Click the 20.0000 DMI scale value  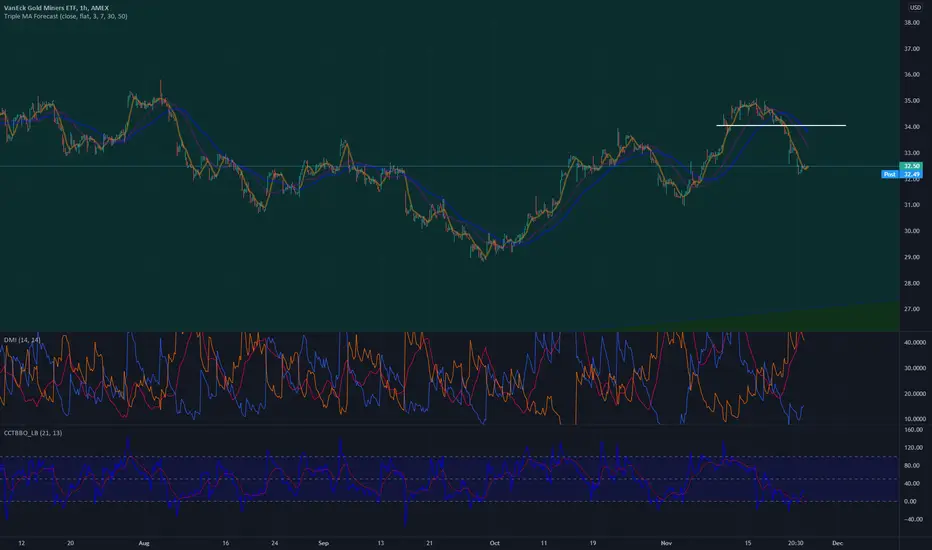[915, 394]
